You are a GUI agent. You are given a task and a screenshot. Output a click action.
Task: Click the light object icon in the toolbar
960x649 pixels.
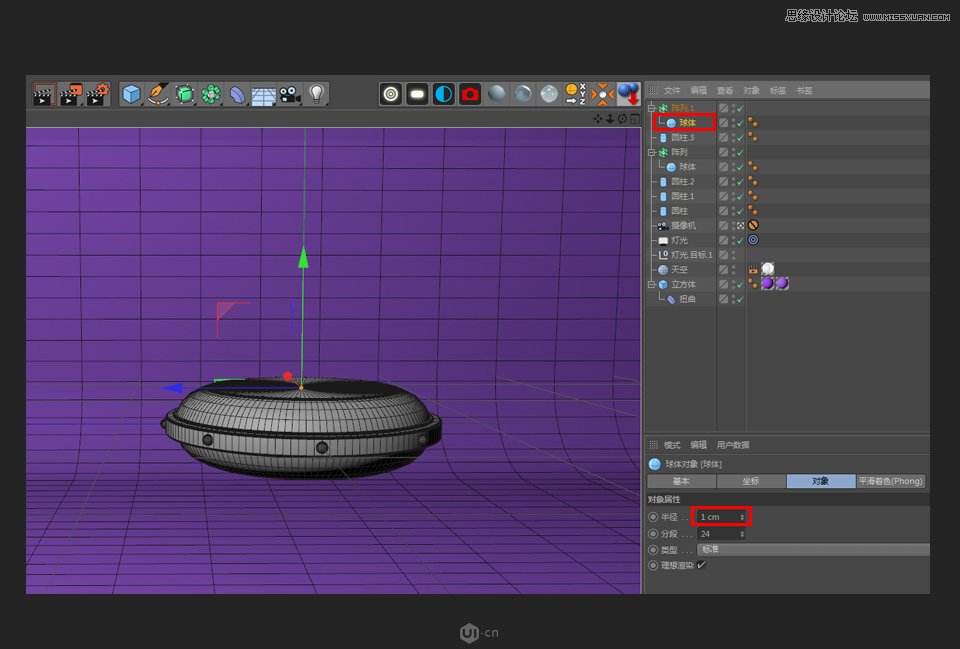click(x=315, y=93)
